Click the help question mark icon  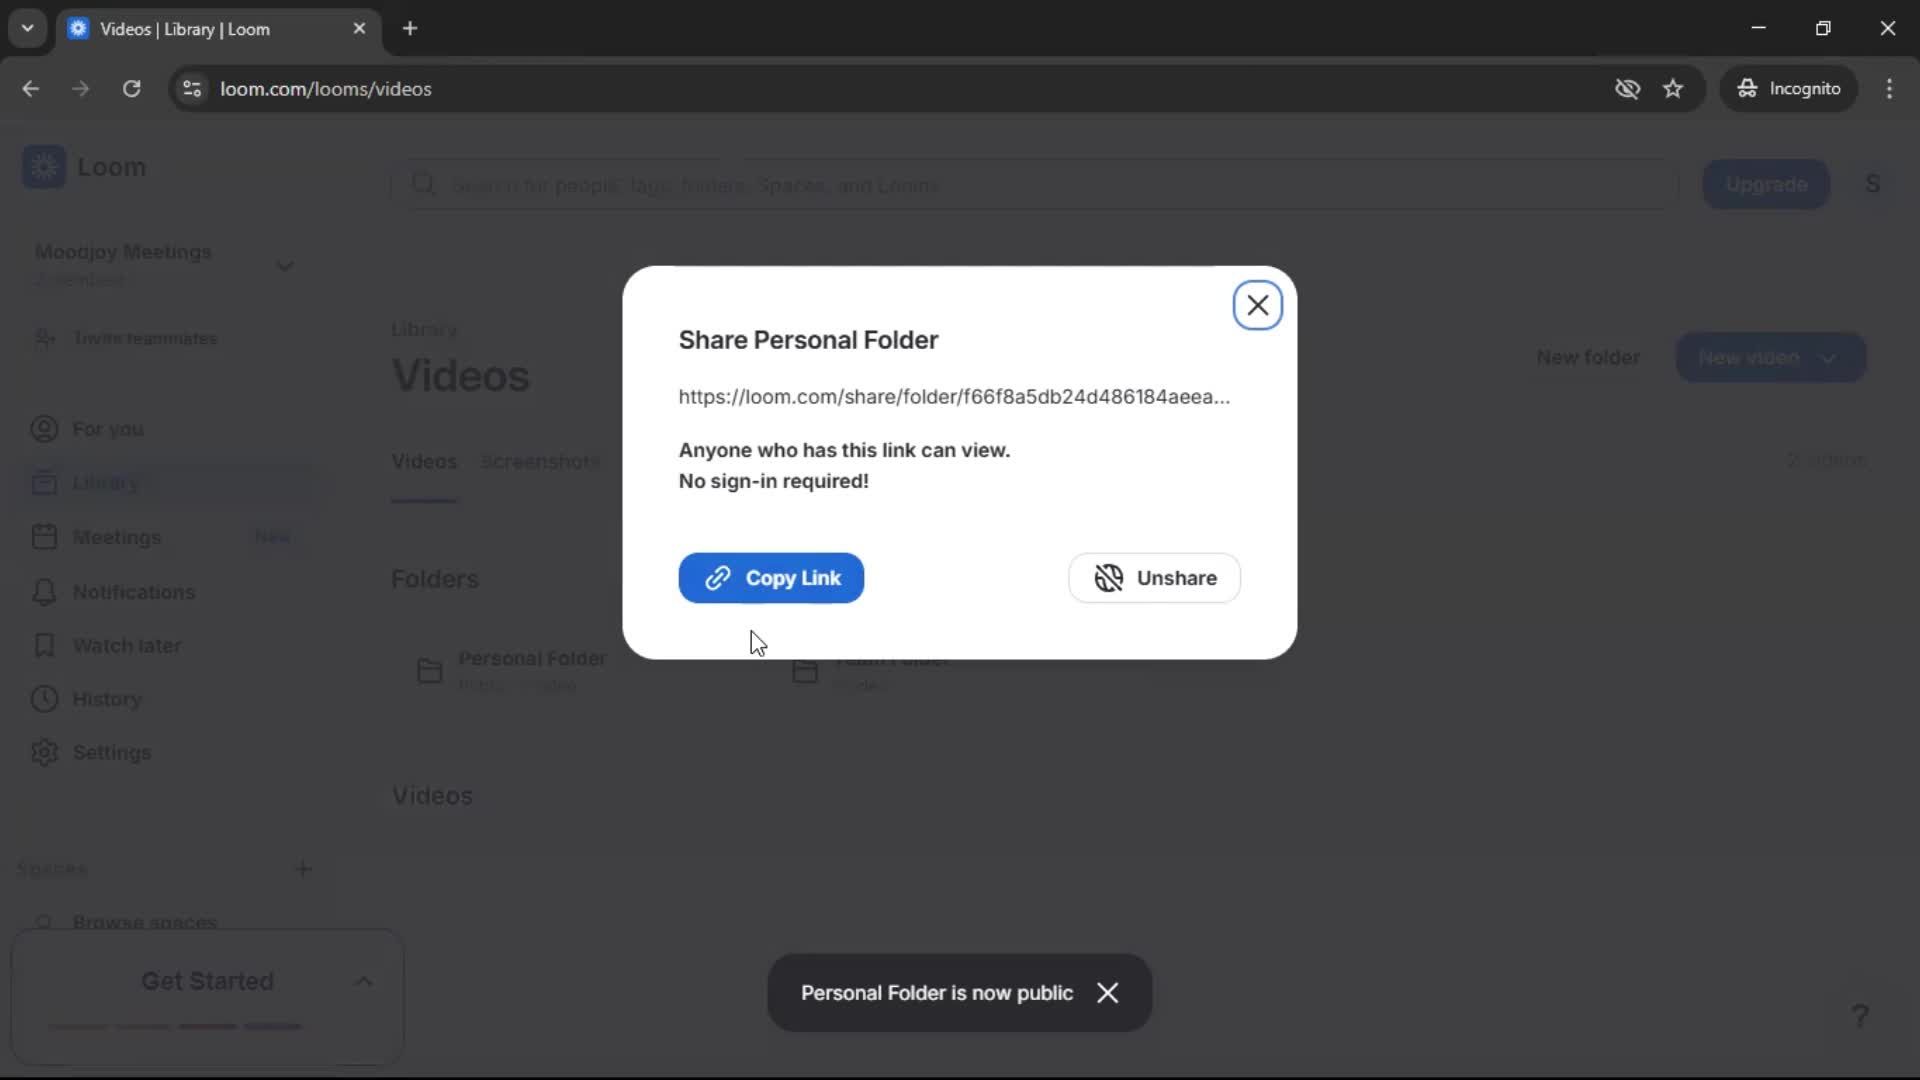pos(1860,1016)
